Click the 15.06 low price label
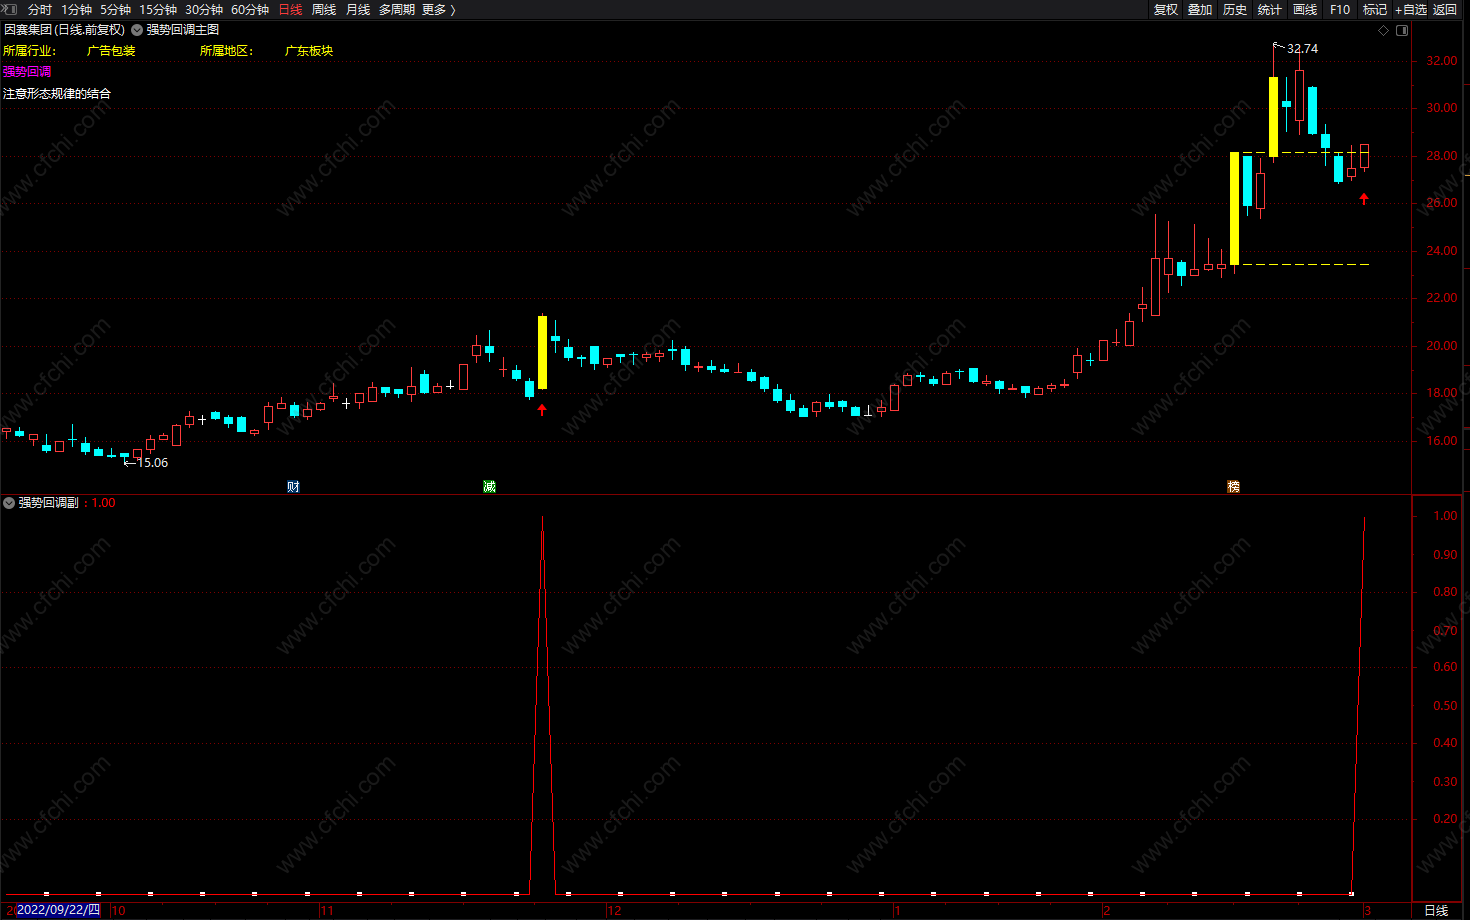Image resolution: width=1470 pixels, height=920 pixels. click(x=152, y=463)
